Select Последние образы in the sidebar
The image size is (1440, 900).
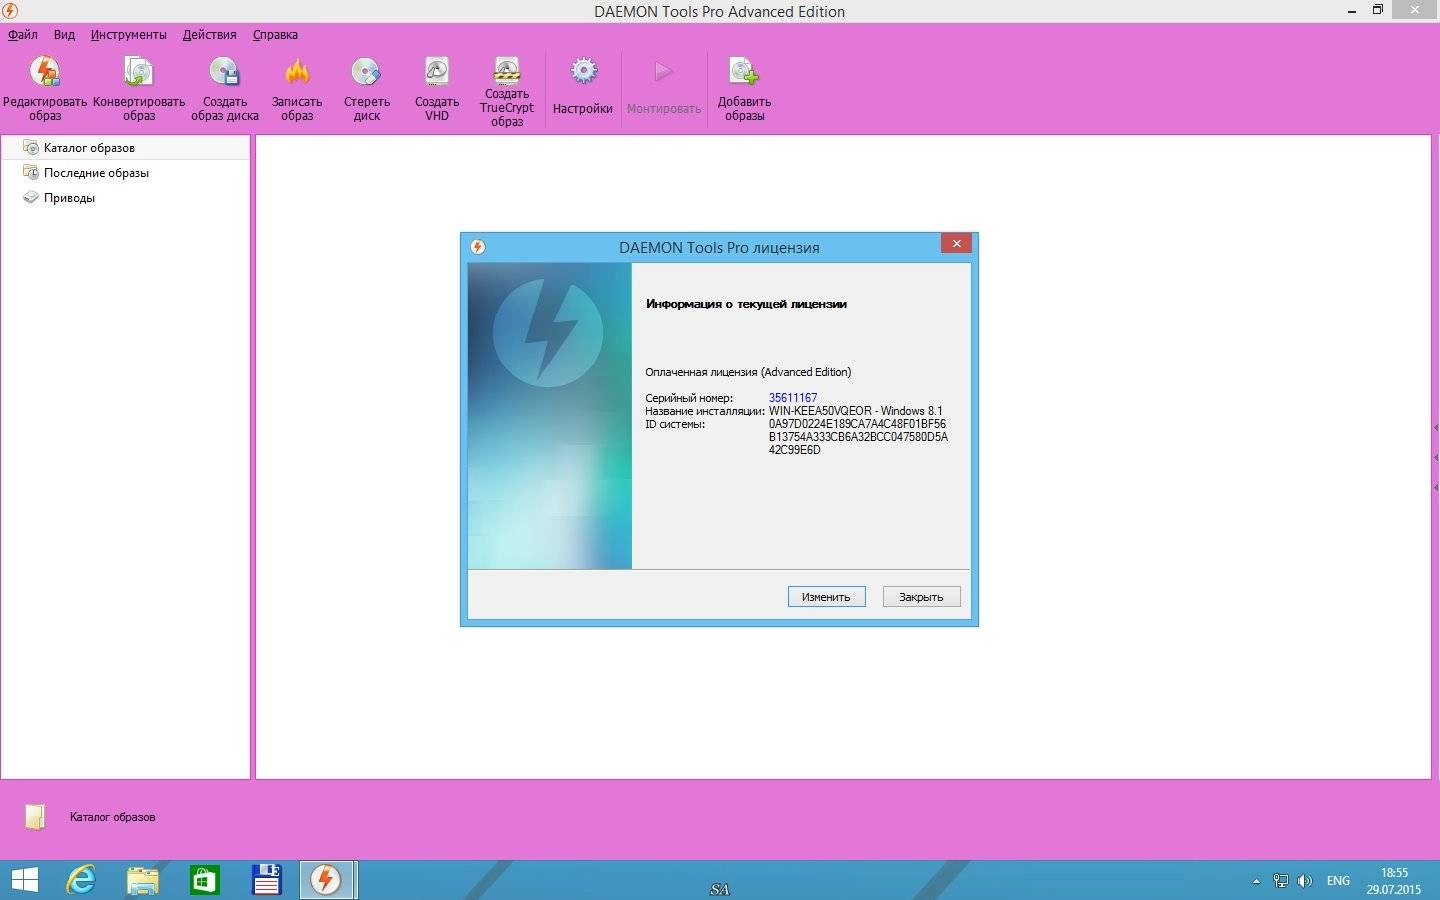[x=125, y=172]
